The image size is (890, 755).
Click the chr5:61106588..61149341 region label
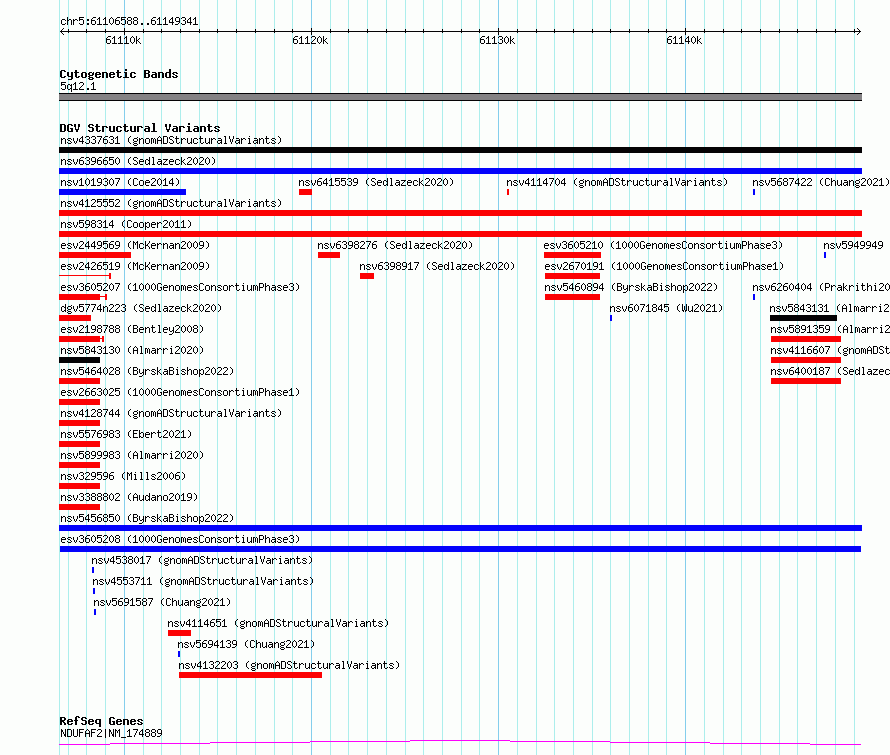129,22
